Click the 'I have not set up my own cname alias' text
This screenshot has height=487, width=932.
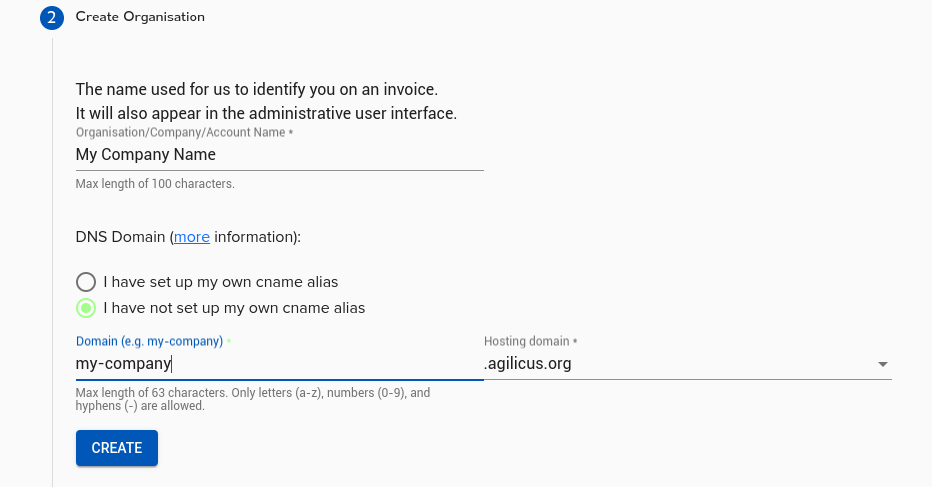pos(234,308)
